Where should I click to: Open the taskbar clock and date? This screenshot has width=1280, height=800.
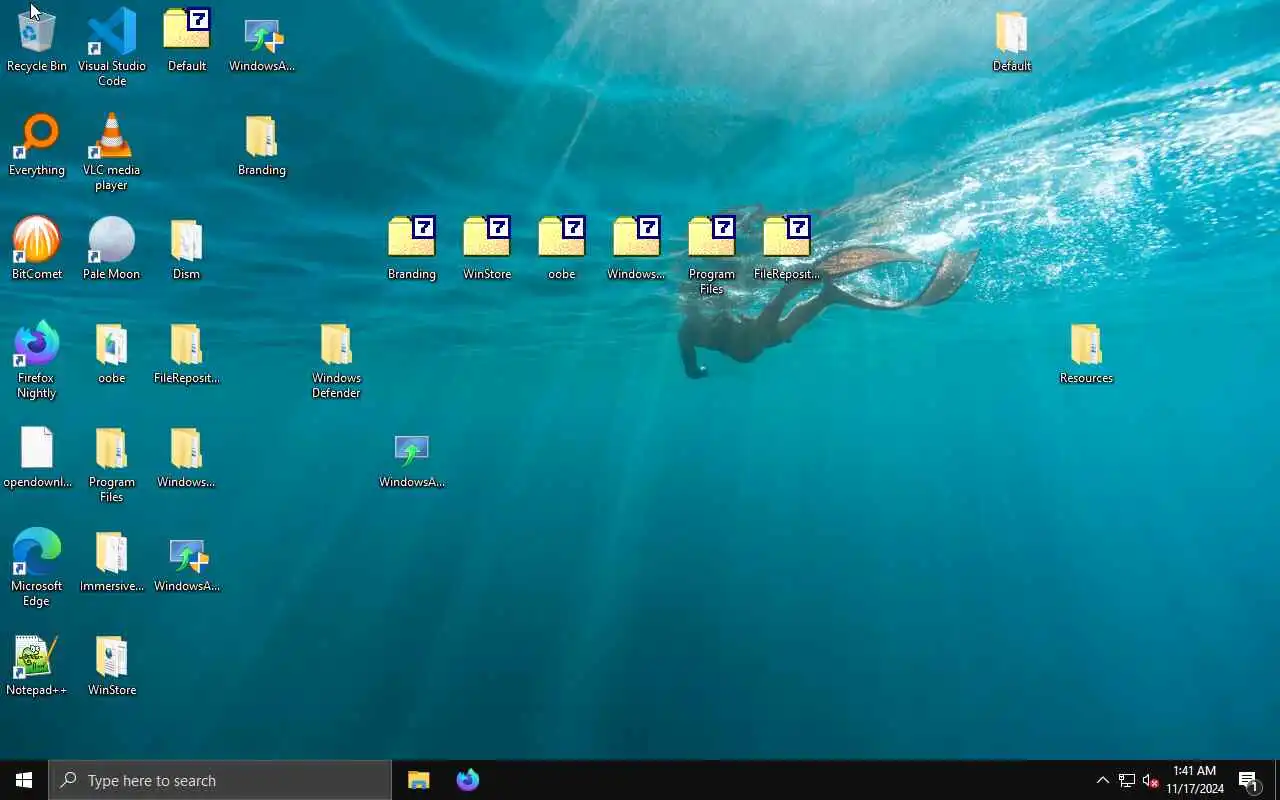coord(1195,780)
